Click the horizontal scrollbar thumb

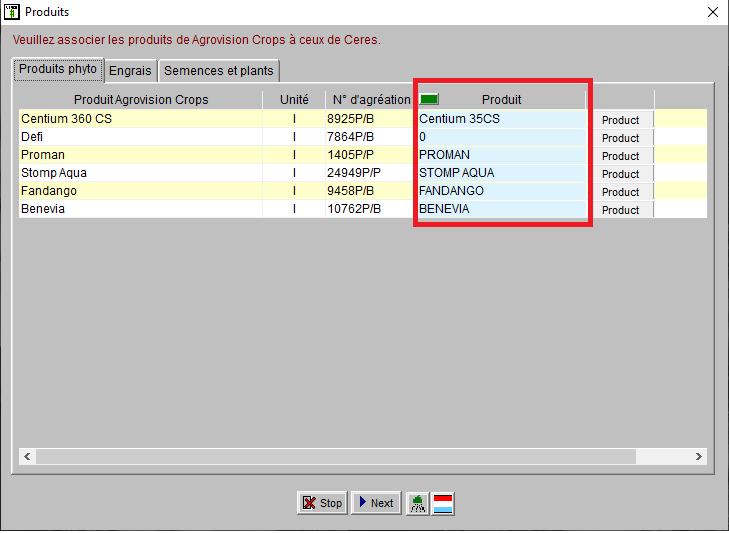click(336, 456)
